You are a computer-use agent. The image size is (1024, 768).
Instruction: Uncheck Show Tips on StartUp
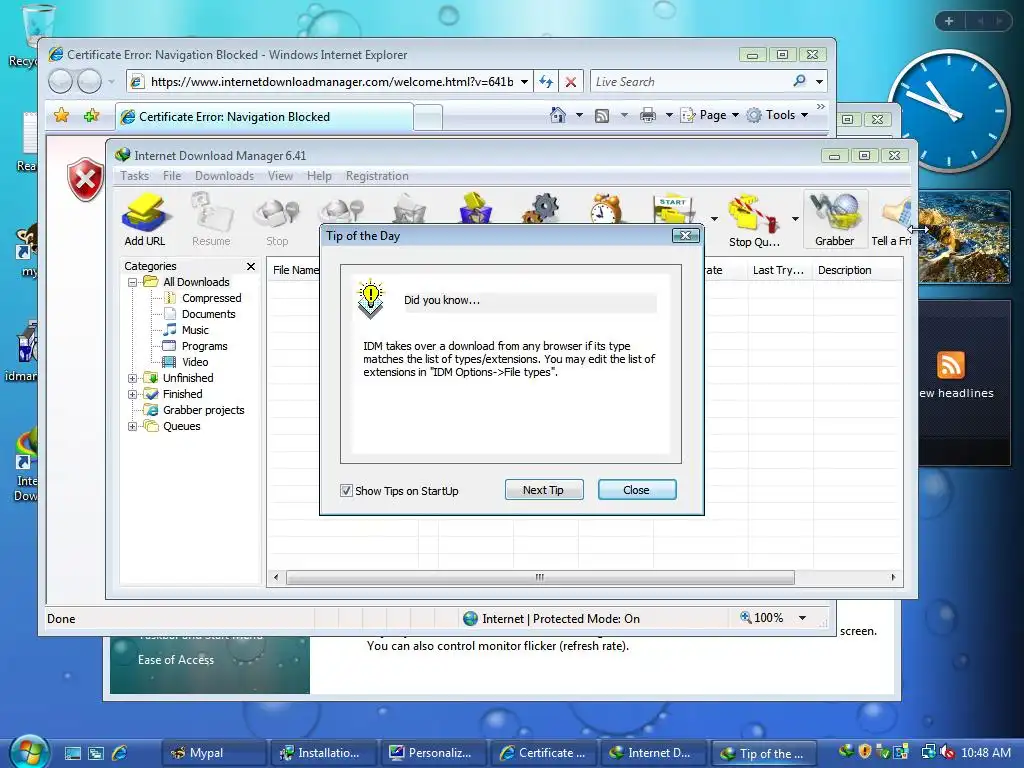pos(346,490)
